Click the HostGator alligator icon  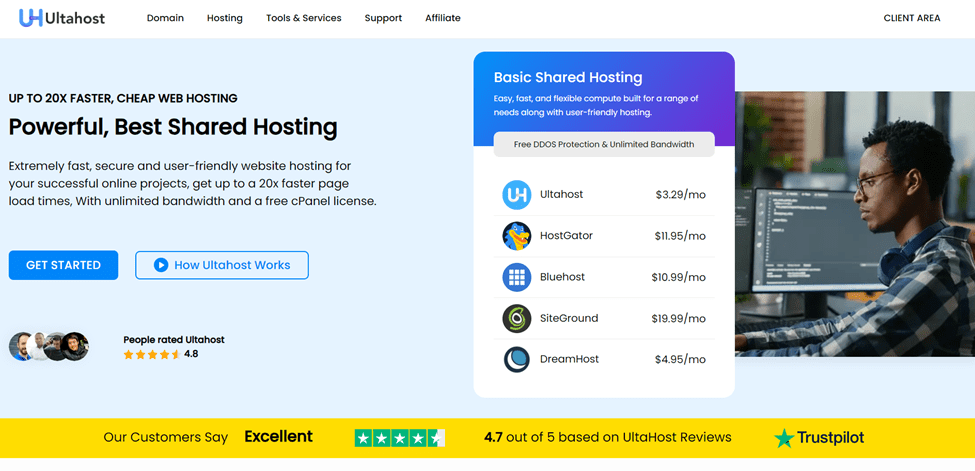516,236
